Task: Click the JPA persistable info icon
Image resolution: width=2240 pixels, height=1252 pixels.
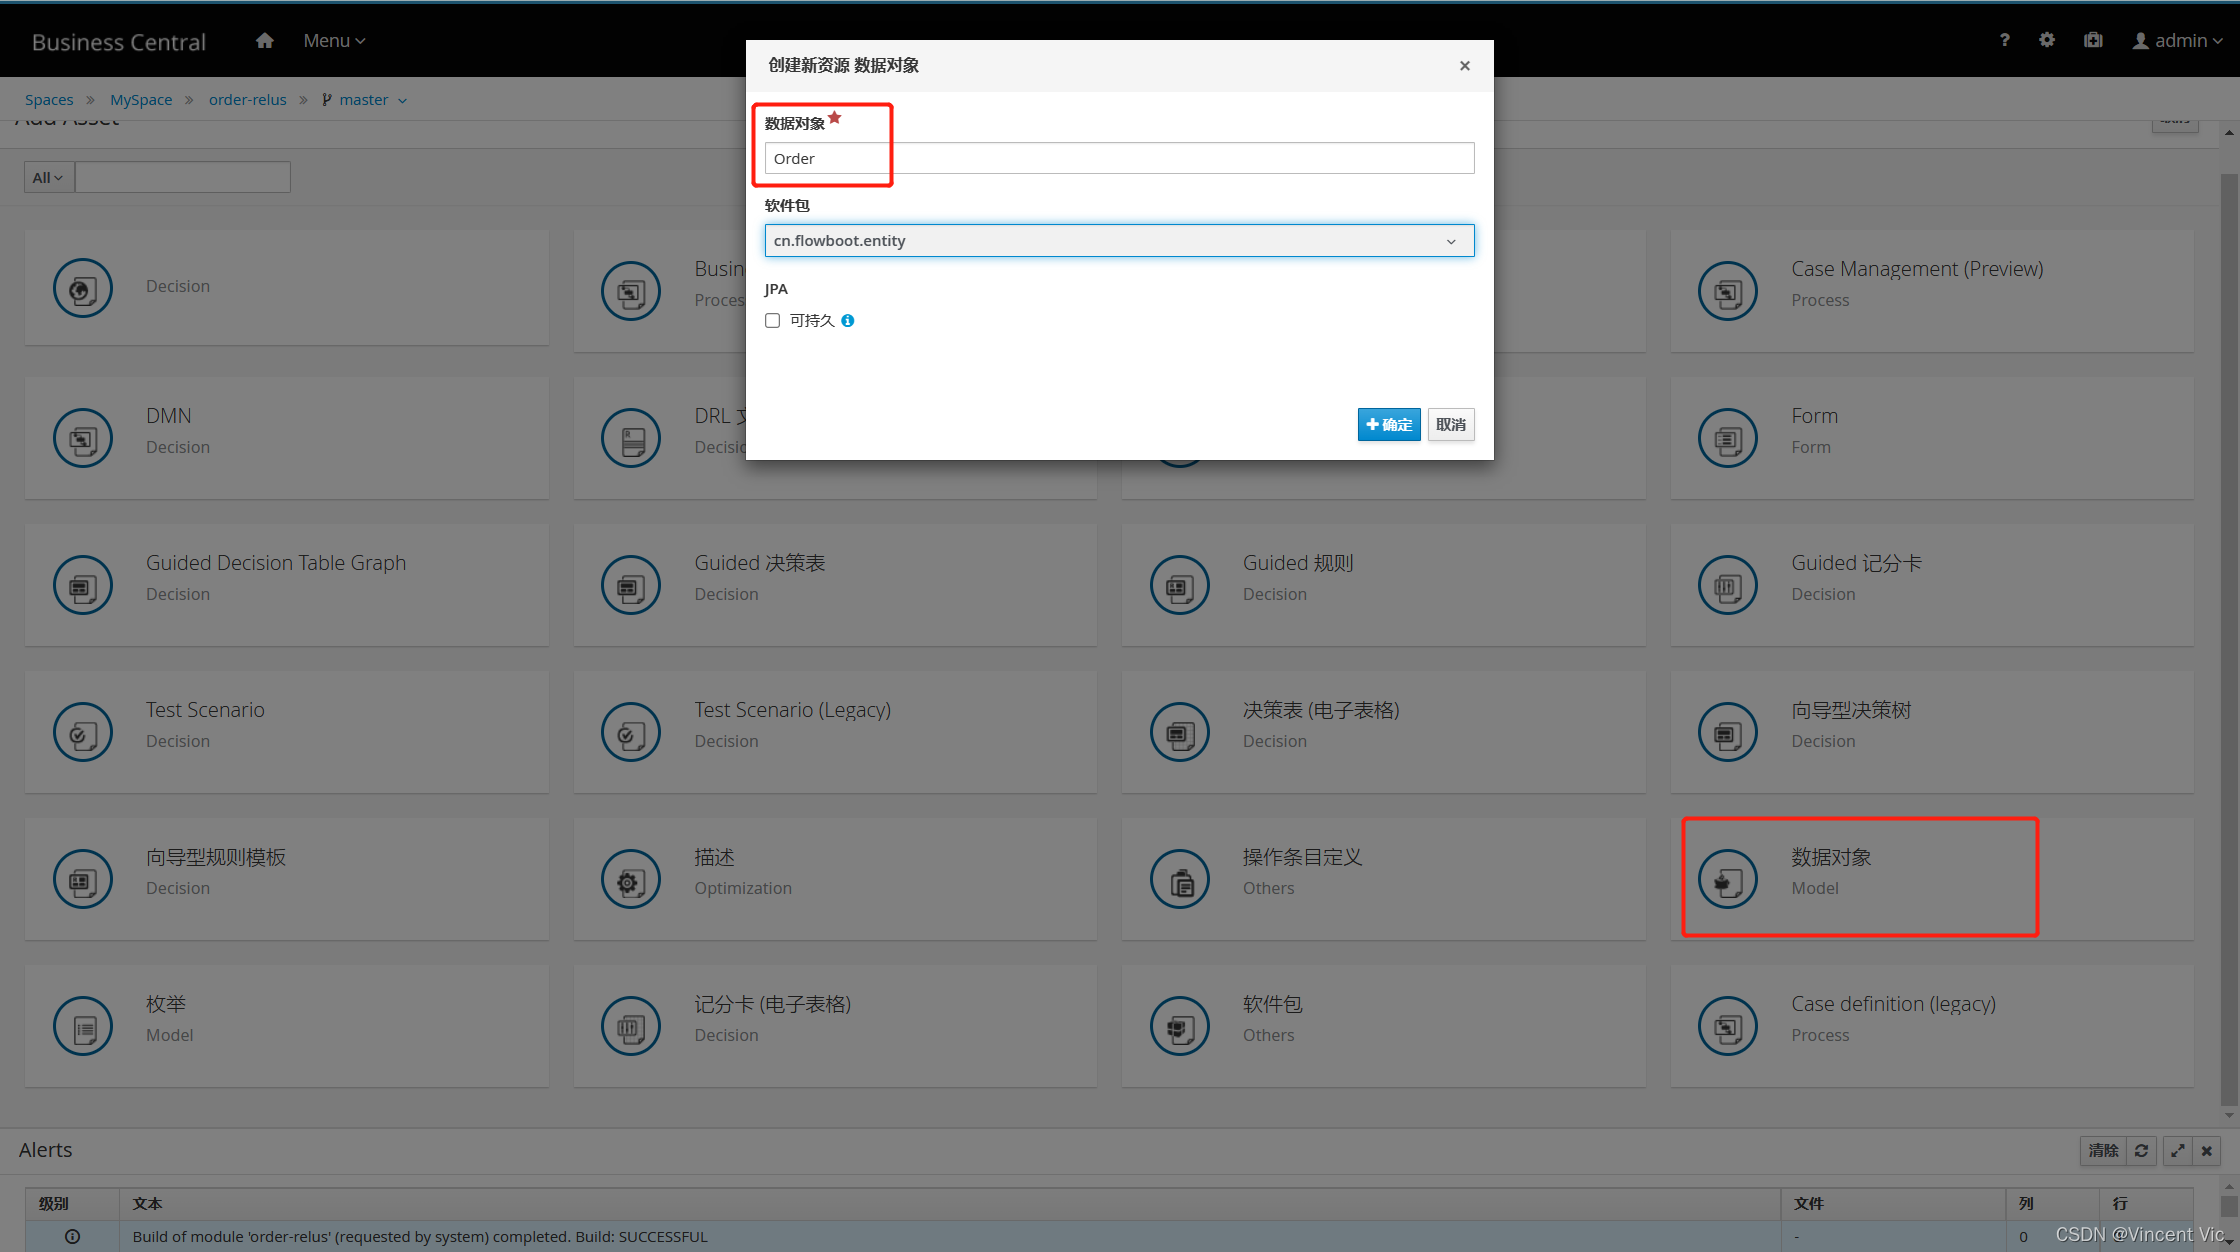Action: [x=848, y=321]
